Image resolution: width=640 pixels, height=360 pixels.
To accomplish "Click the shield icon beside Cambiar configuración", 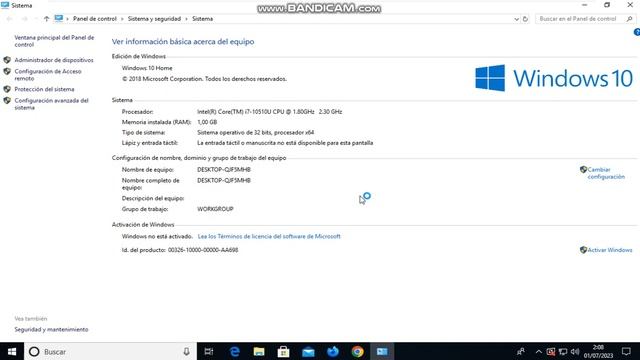I will pyautogui.click(x=583, y=169).
